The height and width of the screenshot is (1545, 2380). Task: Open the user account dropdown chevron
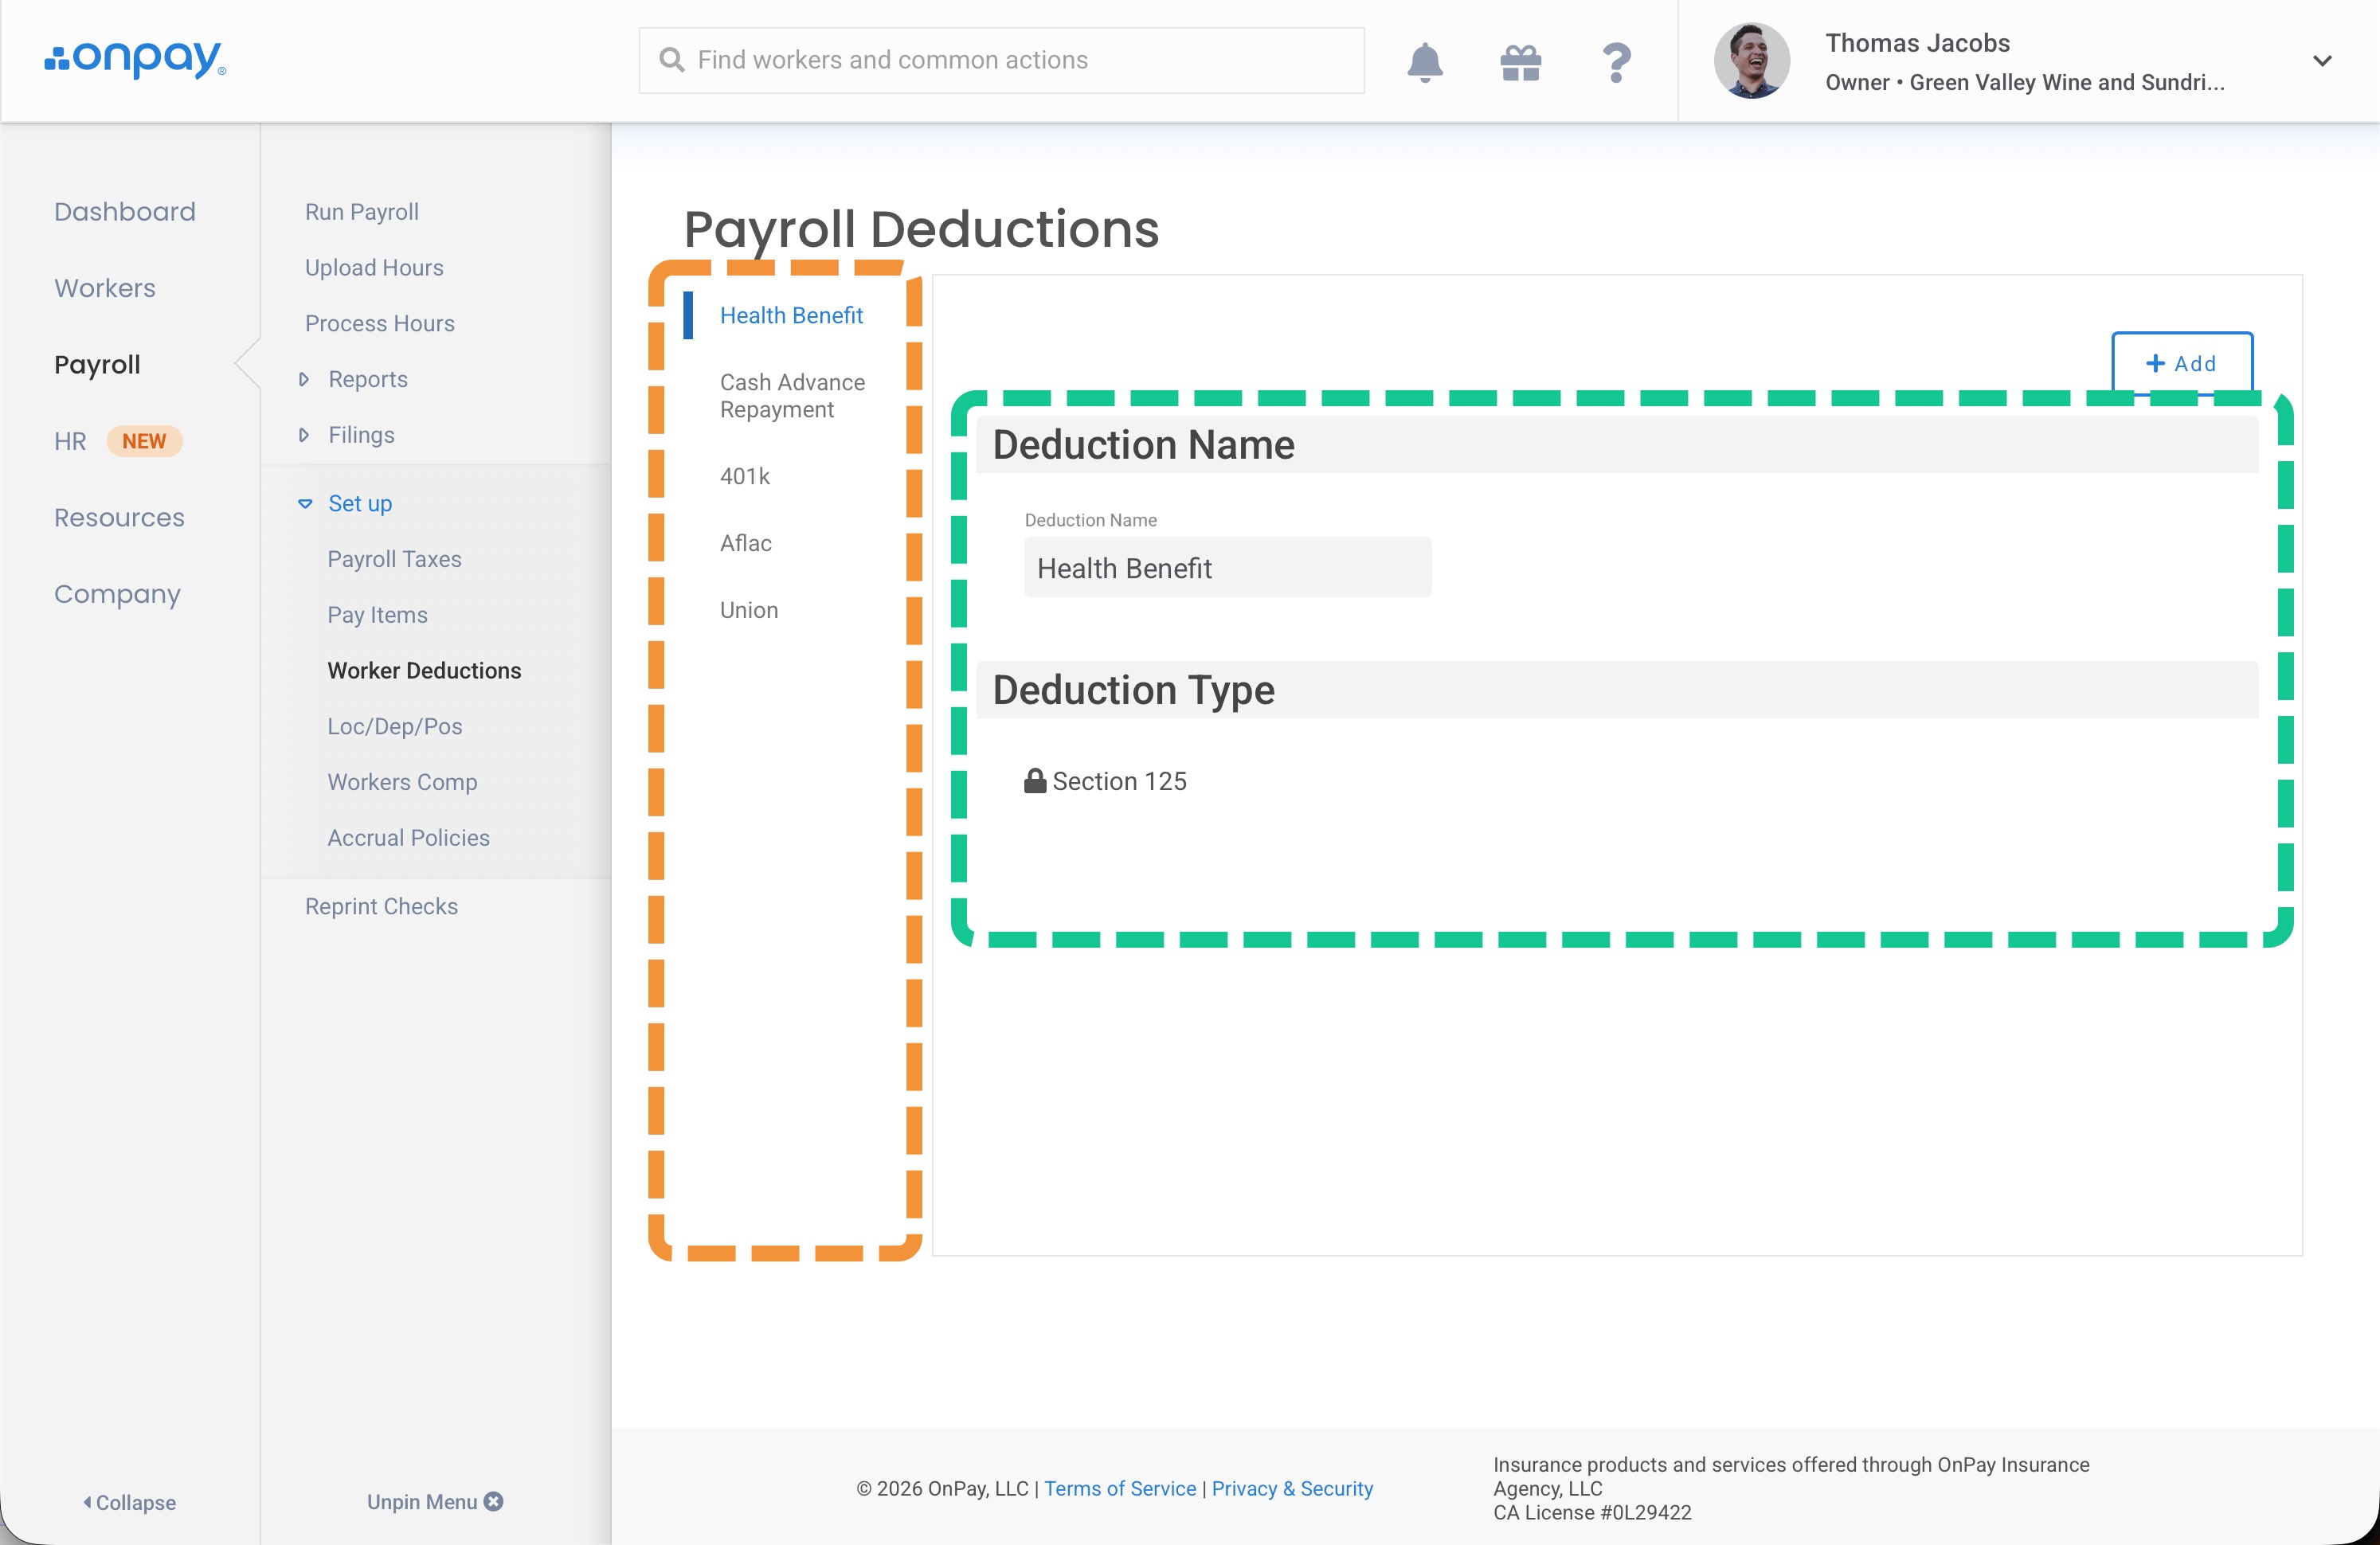[2322, 61]
